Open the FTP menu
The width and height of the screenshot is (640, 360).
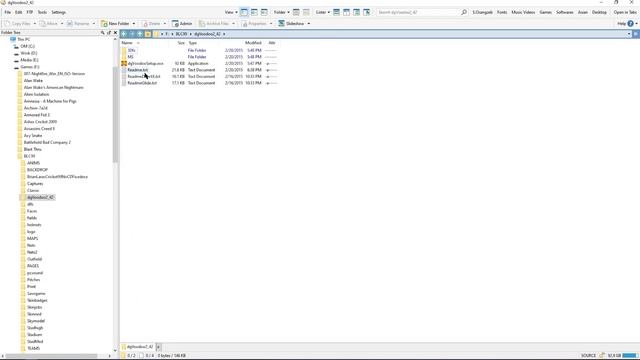tap(30, 12)
